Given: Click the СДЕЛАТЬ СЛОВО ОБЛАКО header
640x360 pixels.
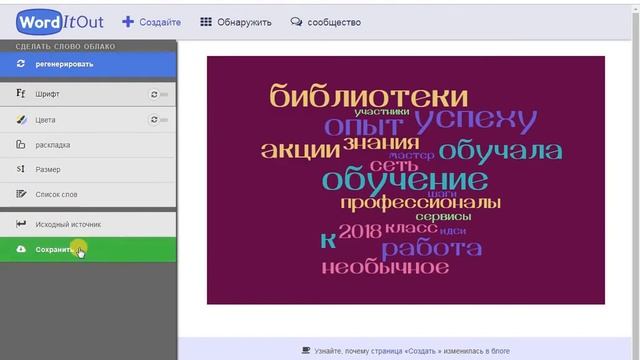Looking at the screenshot, I should click(x=65, y=46).
